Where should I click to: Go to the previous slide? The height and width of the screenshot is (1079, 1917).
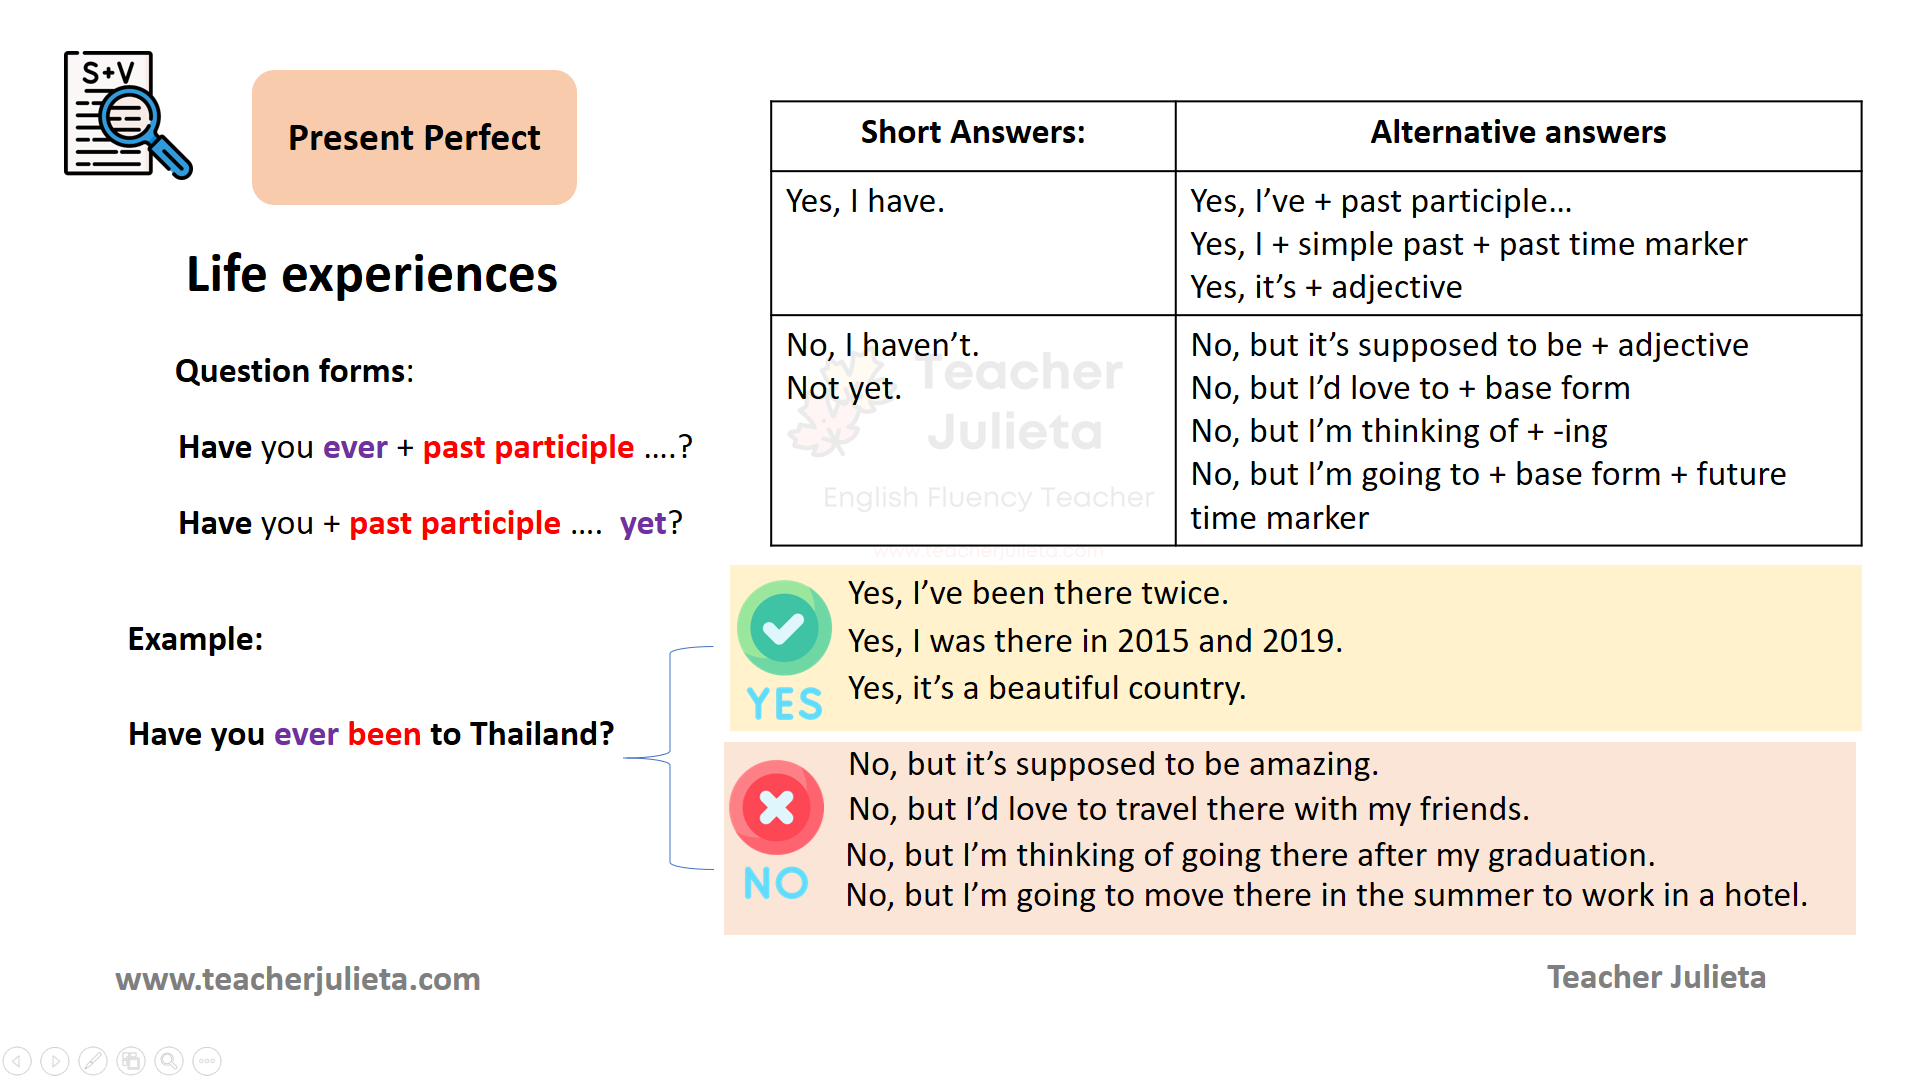(x=18, y=1061)
